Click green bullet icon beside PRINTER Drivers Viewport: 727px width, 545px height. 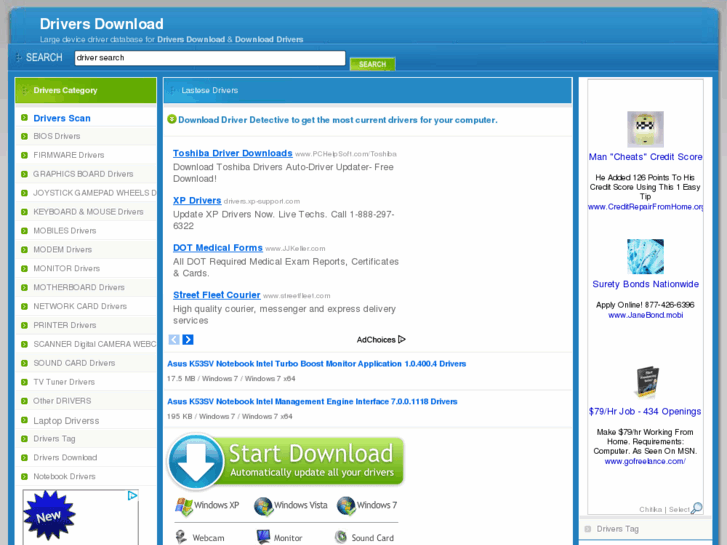click(x=25, y=326)
